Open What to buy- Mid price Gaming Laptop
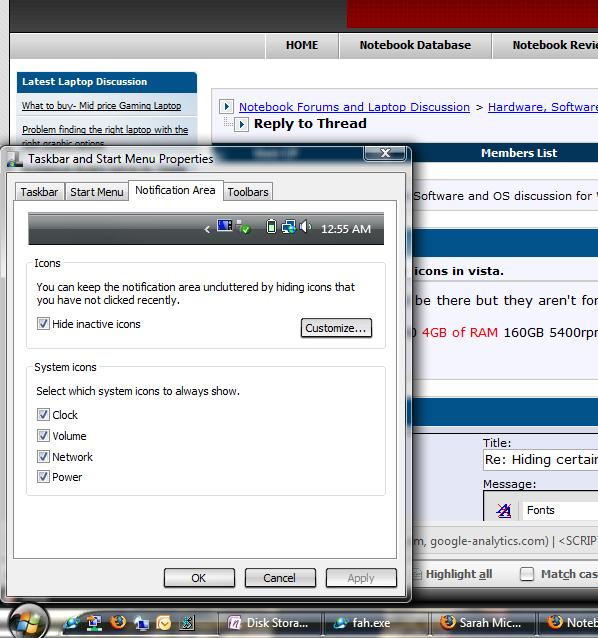Screen dimensions: 598x638 [x=102, y=106]
